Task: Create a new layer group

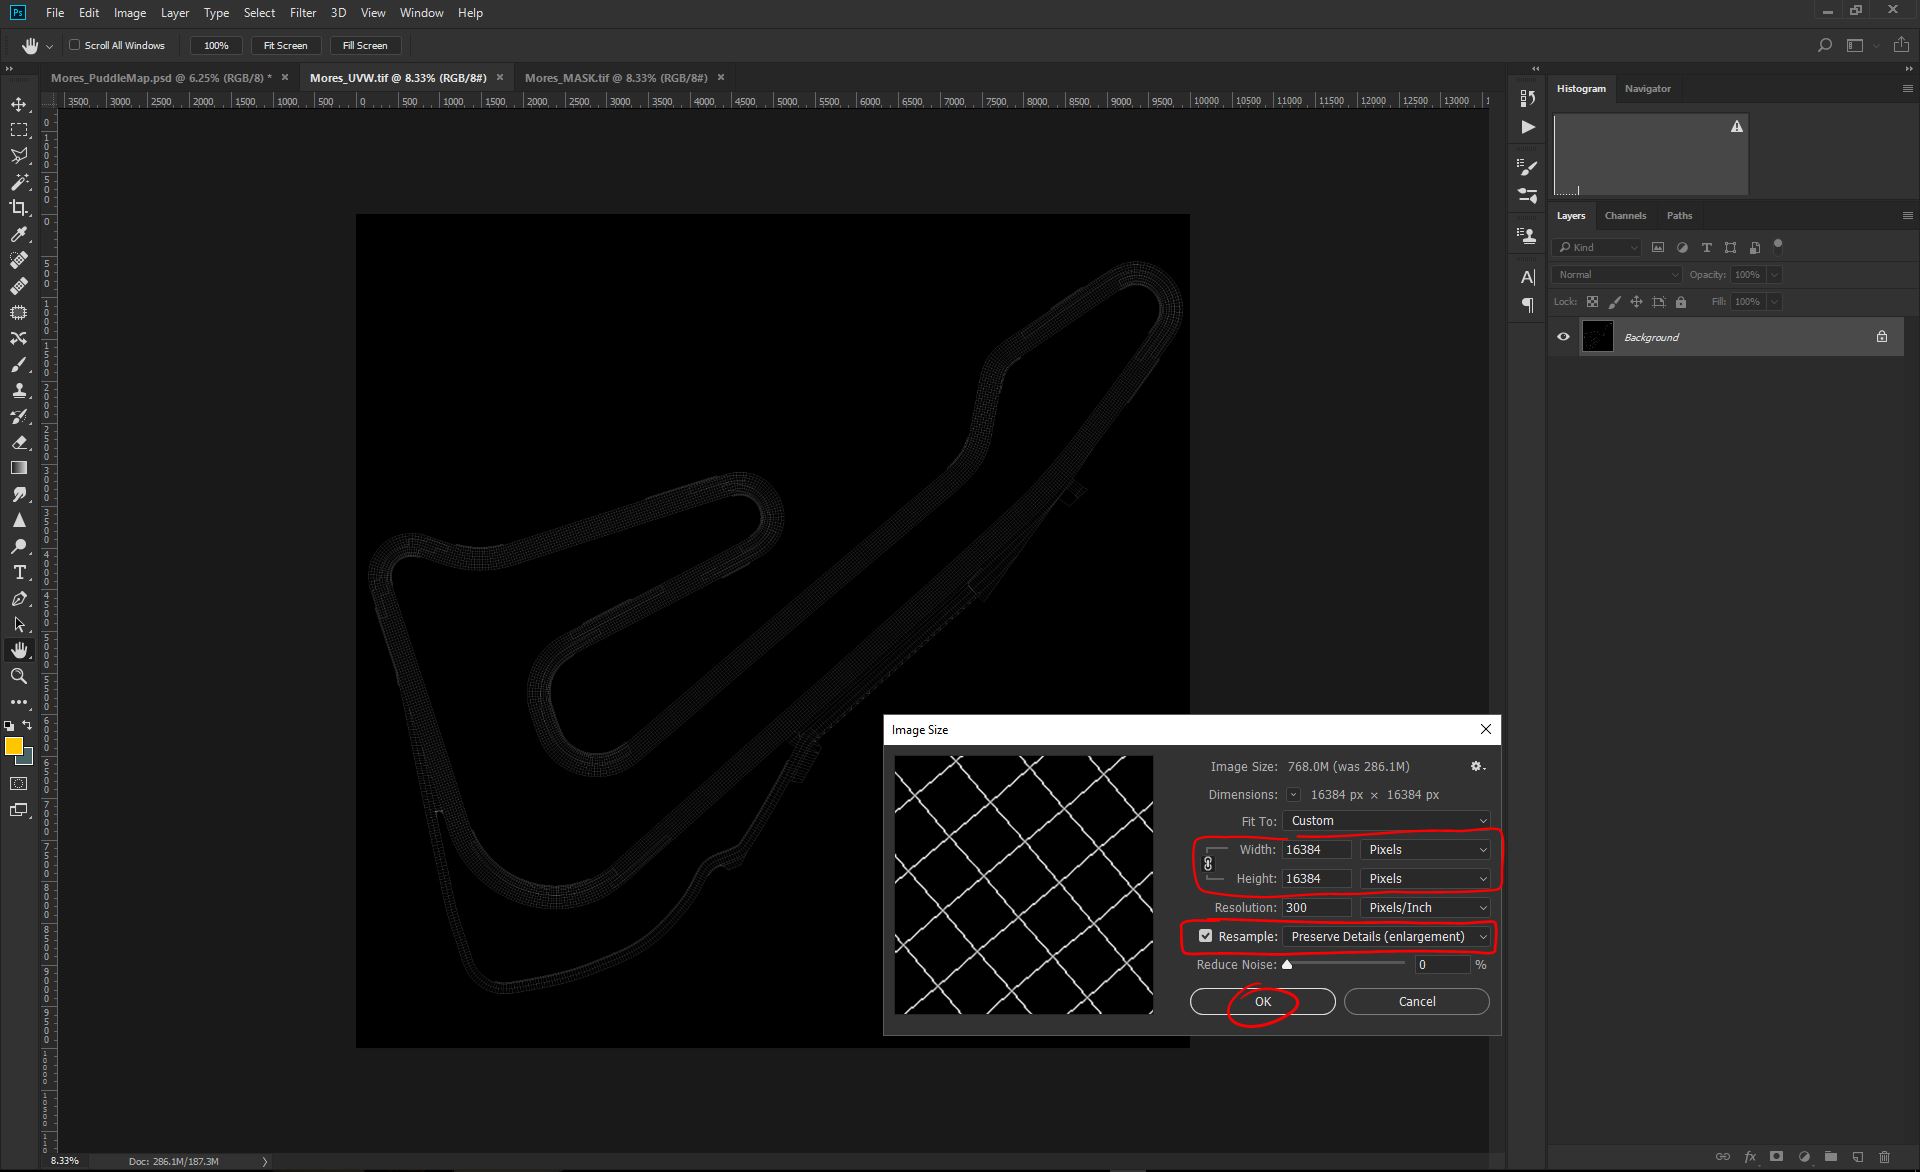Action: (1830, 1157)
